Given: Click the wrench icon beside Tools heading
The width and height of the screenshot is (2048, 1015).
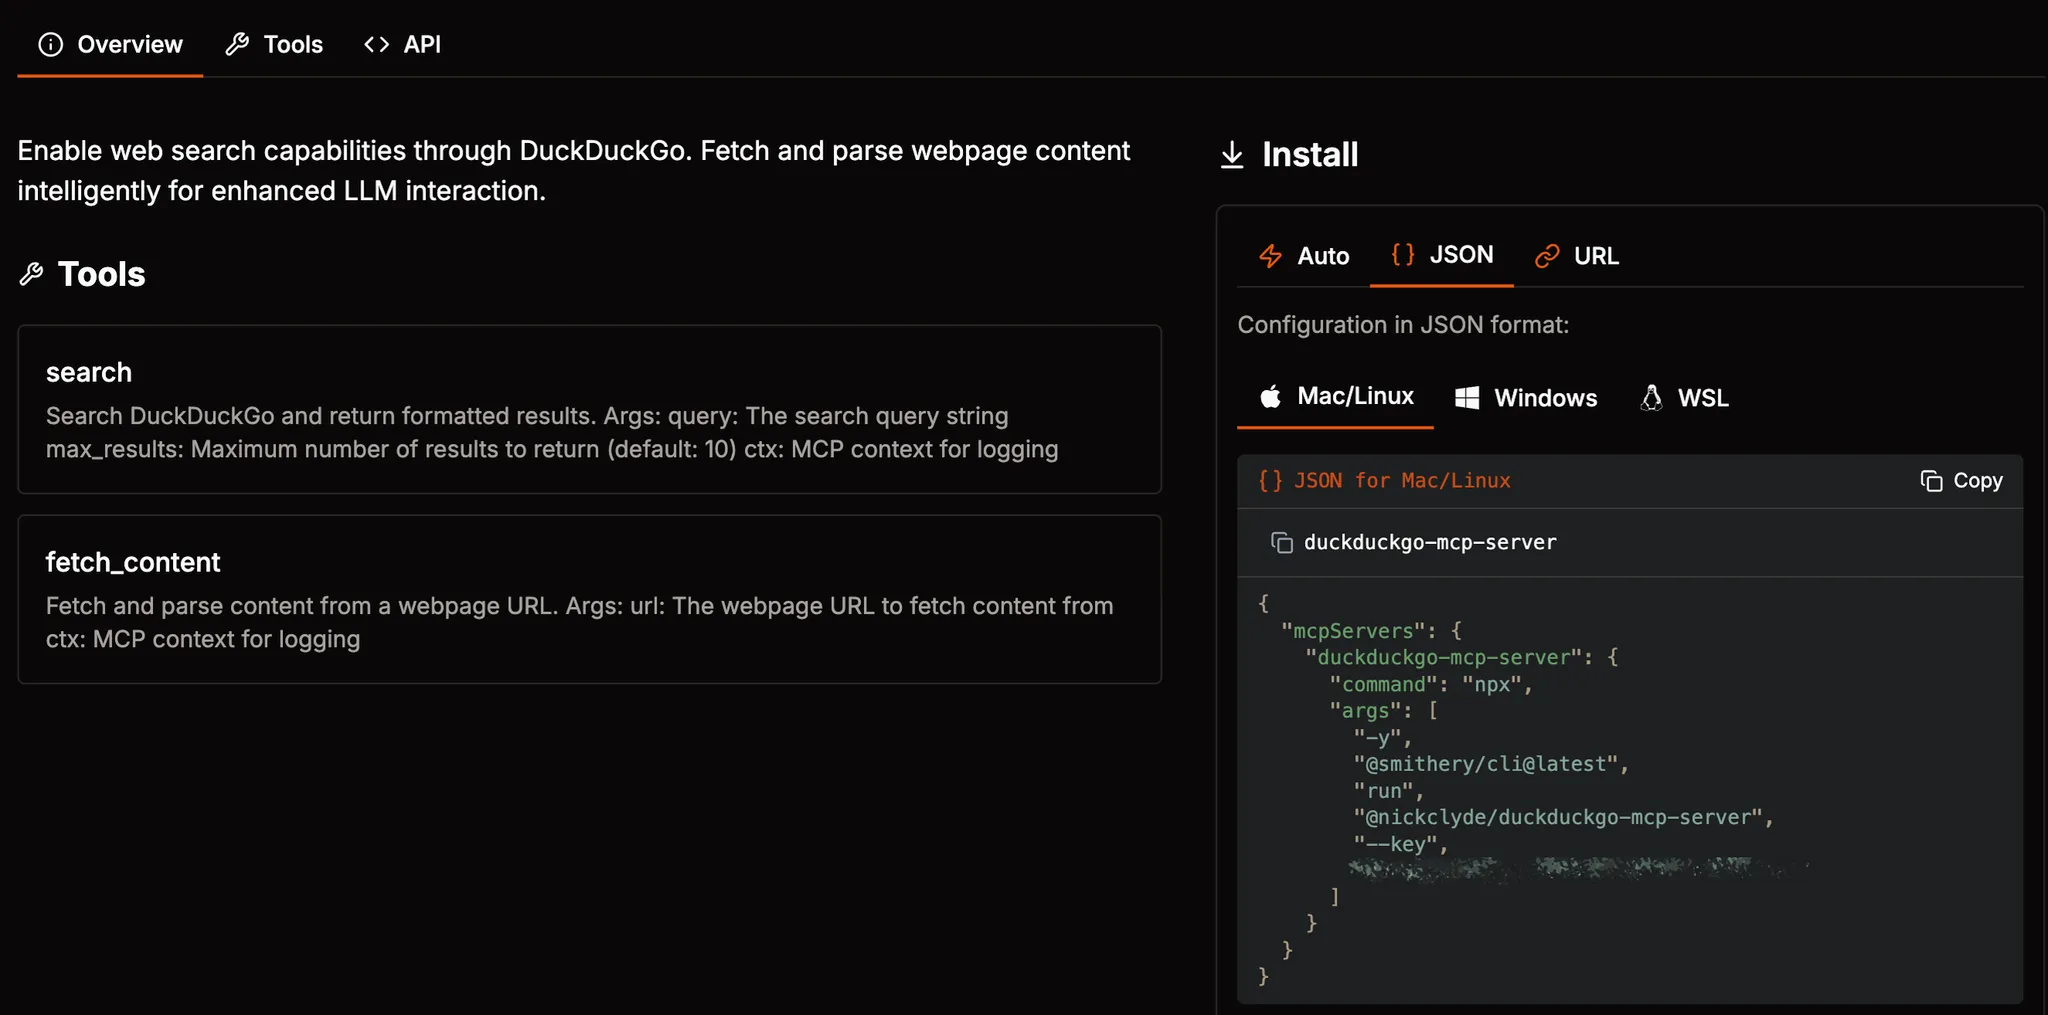Looking at the screenshot, I should (31, 274).
